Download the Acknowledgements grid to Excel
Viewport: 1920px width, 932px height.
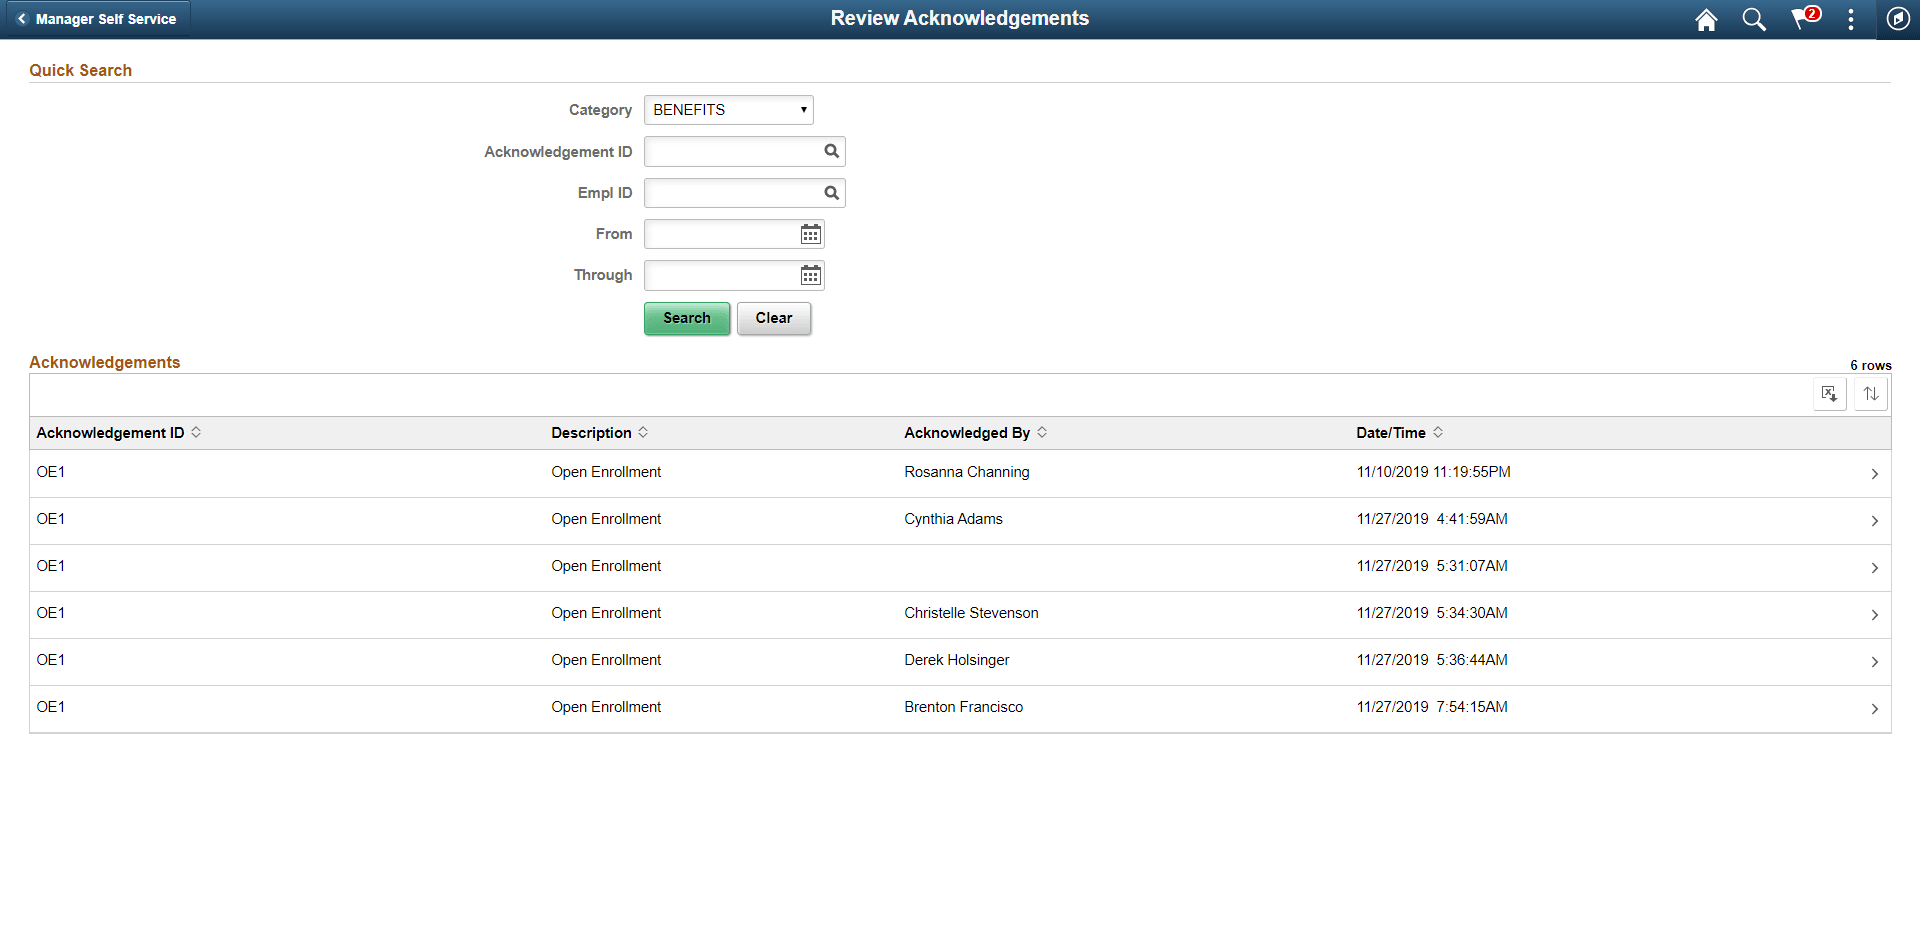1830,393
